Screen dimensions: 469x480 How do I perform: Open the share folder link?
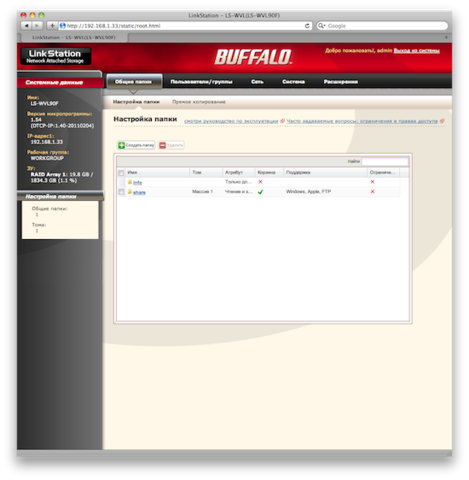[139, 192]
